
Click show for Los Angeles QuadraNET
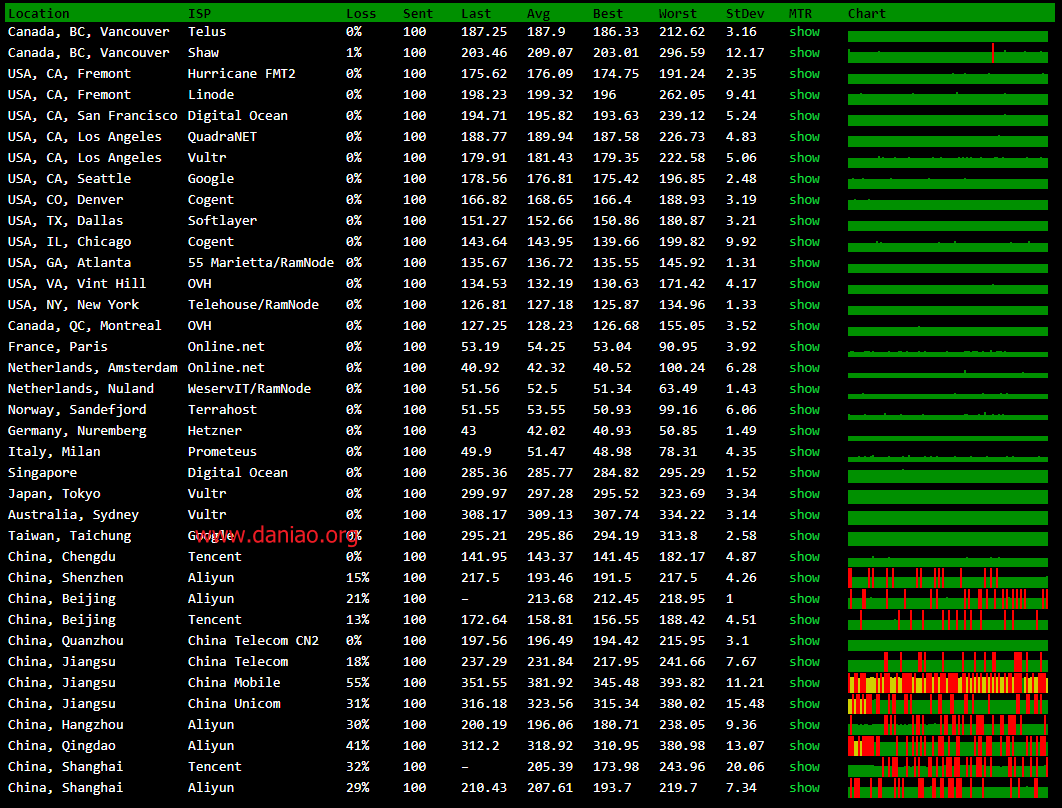[804, 137]
